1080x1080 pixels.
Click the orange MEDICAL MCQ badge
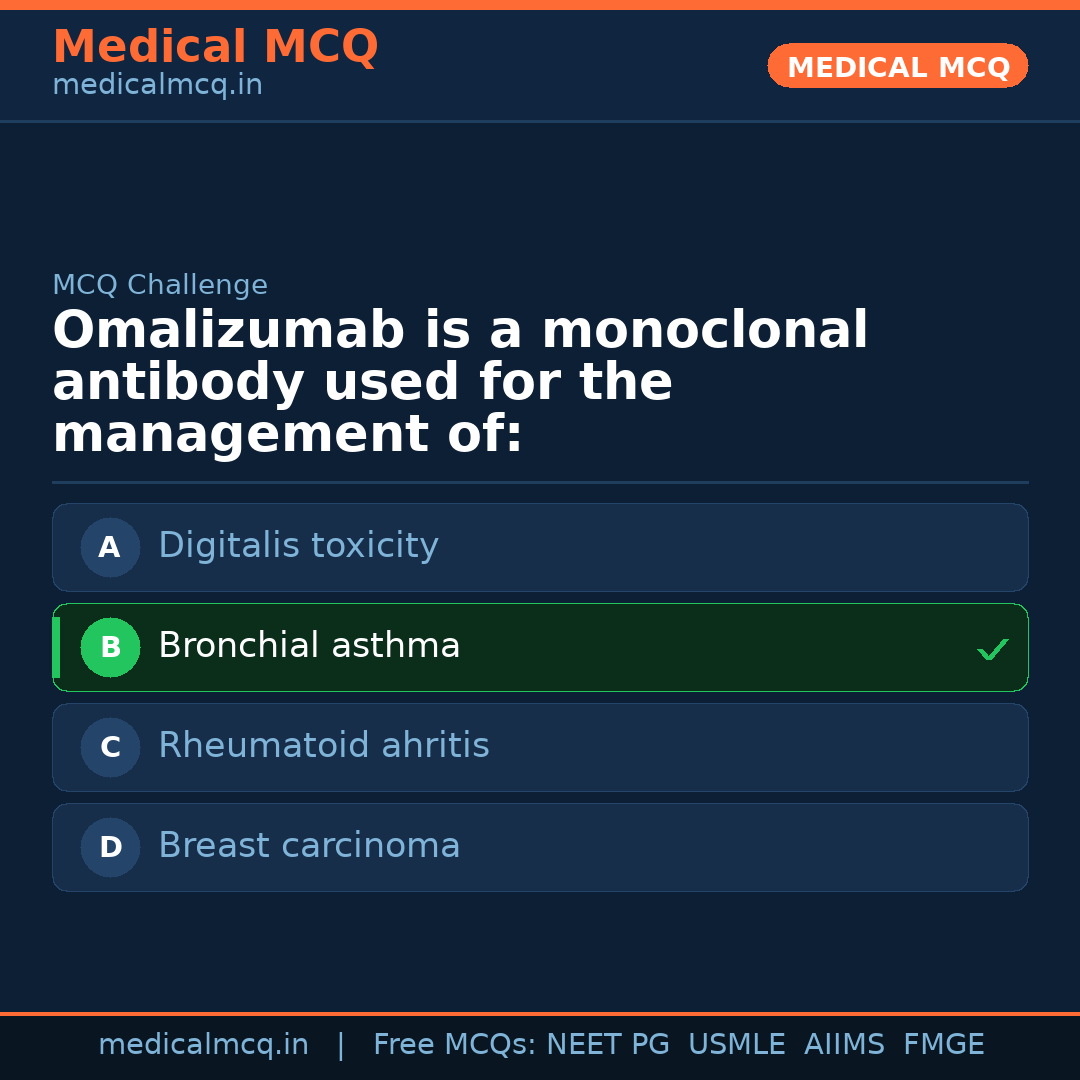[897, 67]
